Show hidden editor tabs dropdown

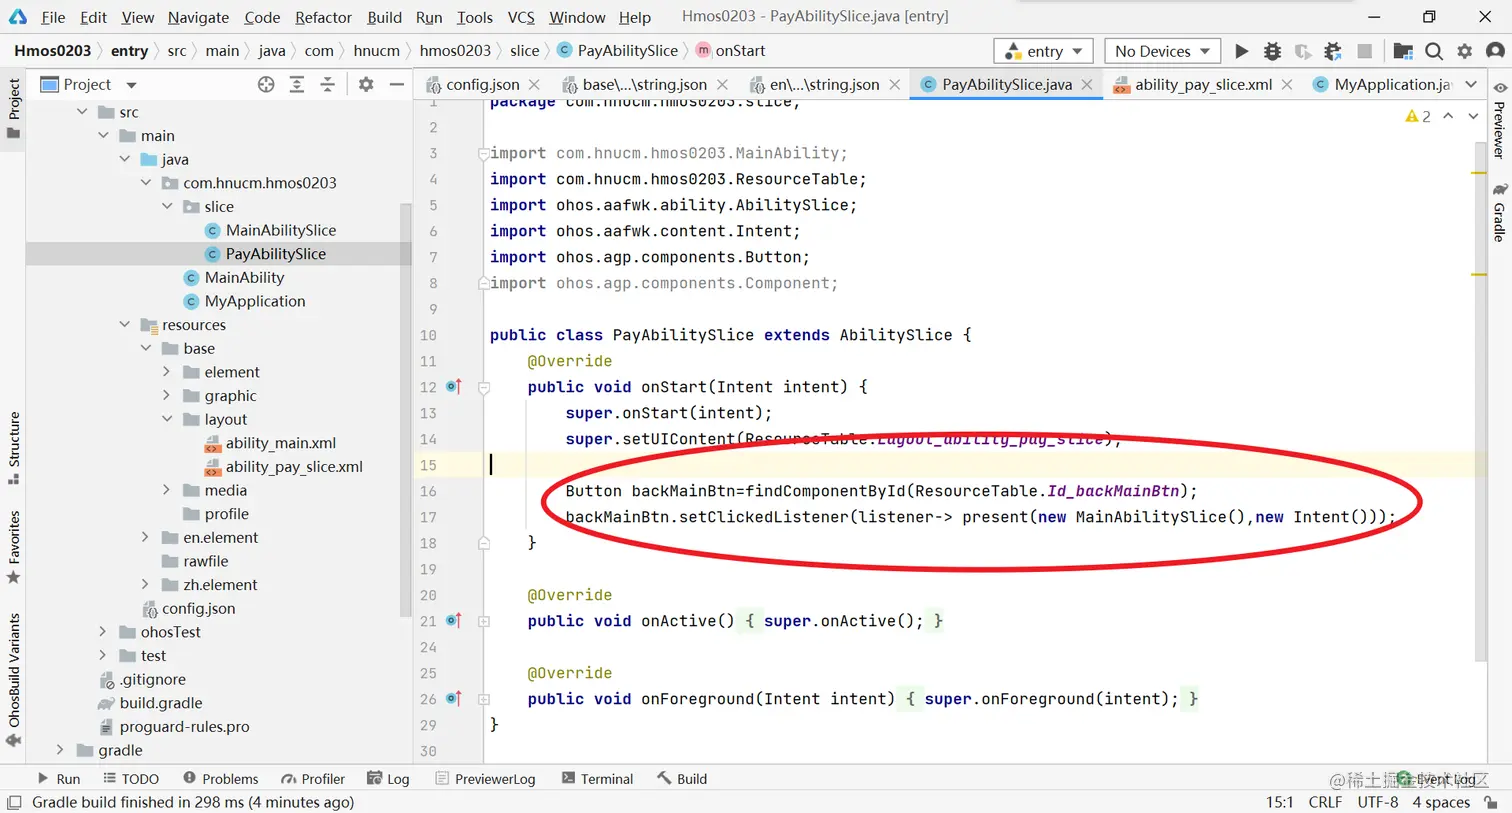(1471, 85)
